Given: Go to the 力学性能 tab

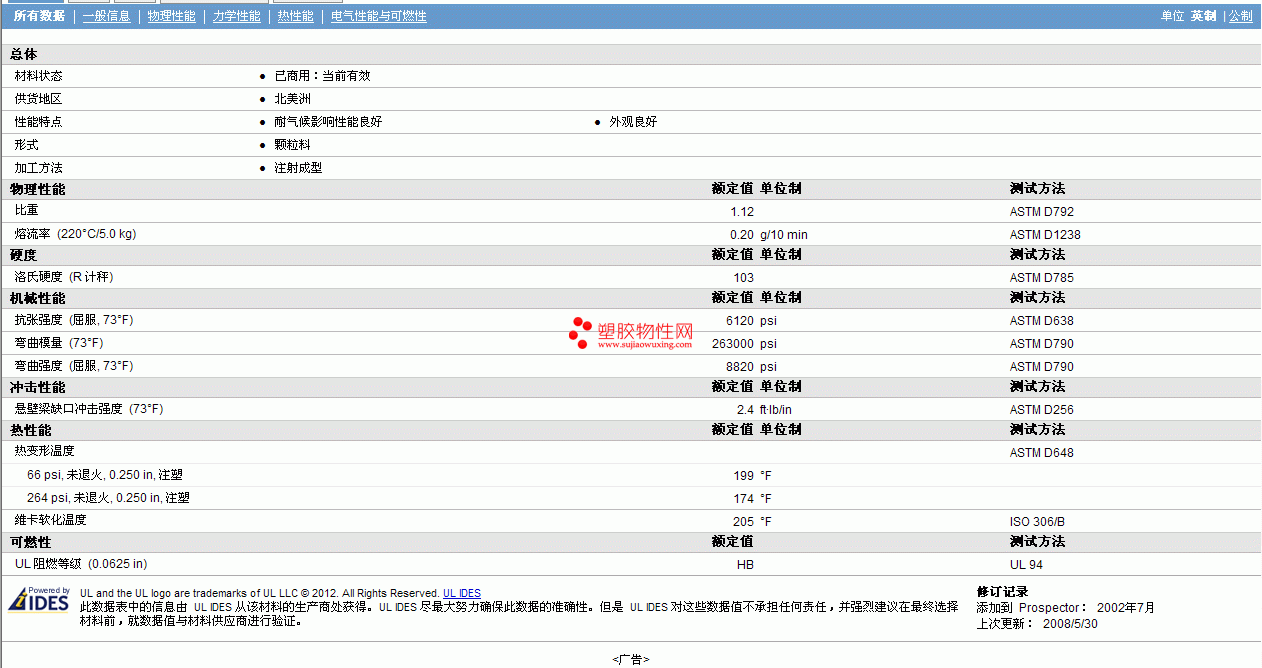Looking at the screenshot, I should click(236, 16).
